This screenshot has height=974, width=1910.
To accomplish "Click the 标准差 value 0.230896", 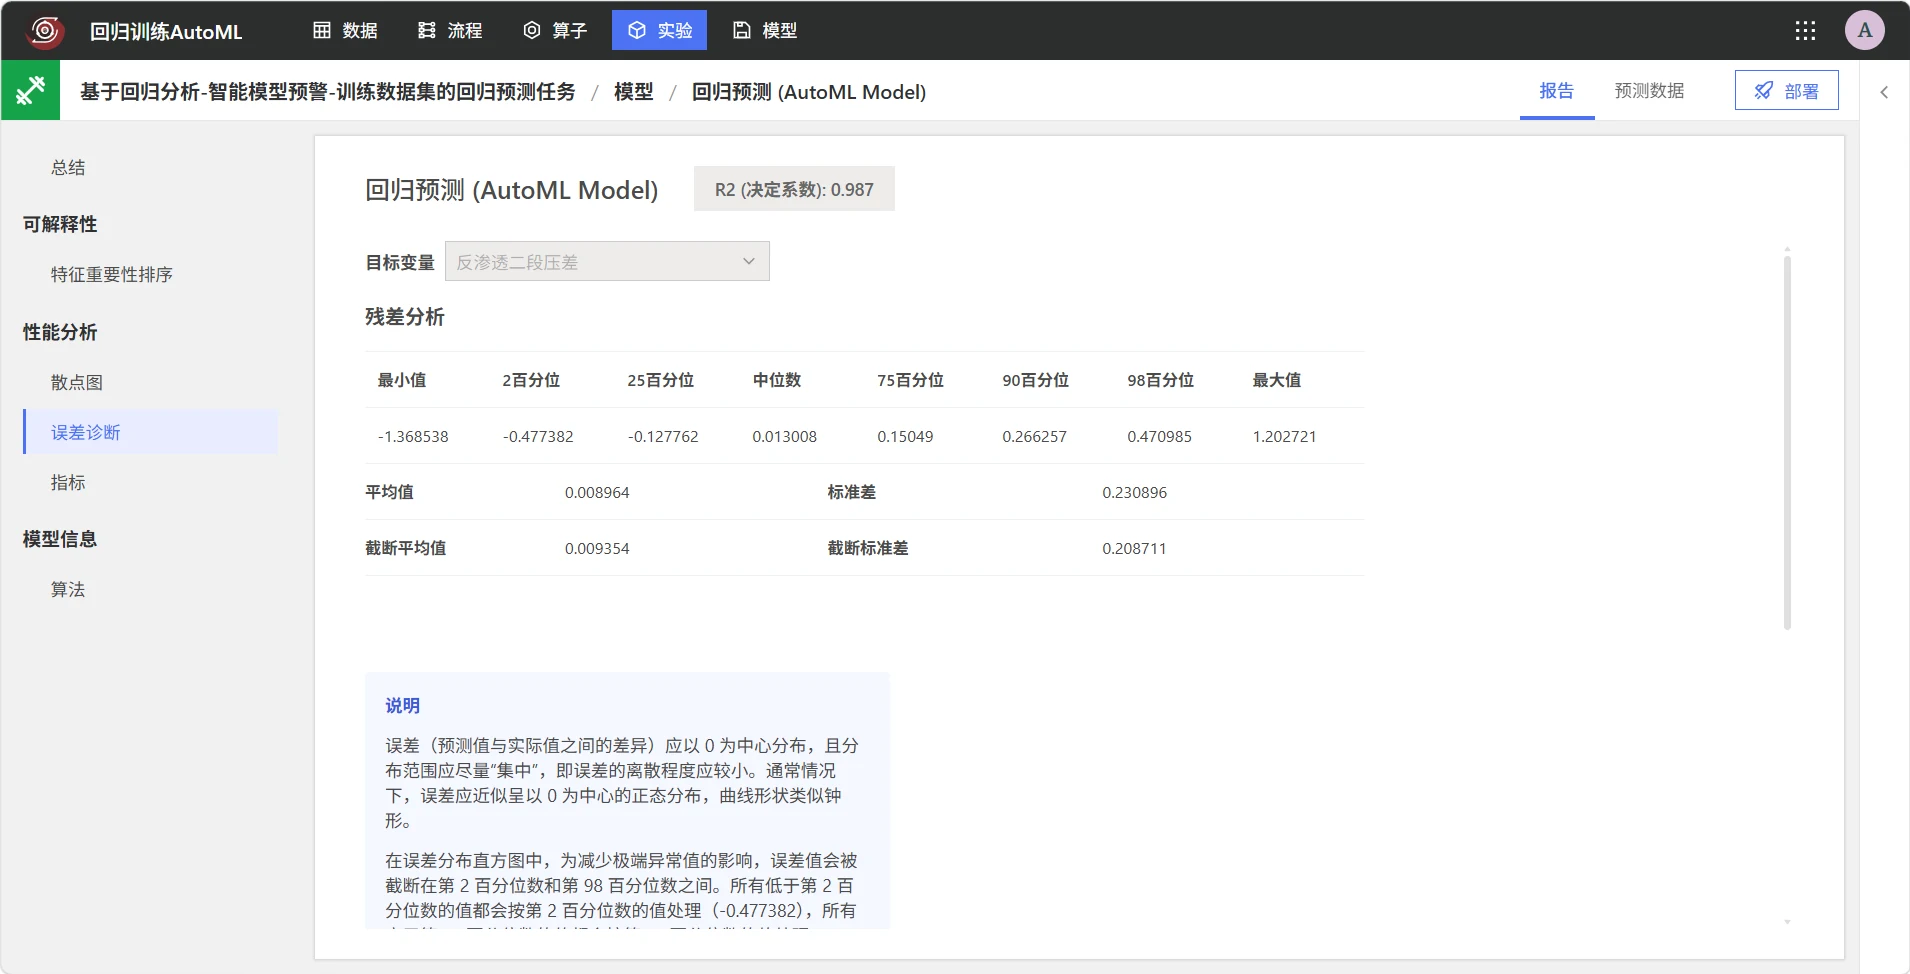I will pos(1134,492).
